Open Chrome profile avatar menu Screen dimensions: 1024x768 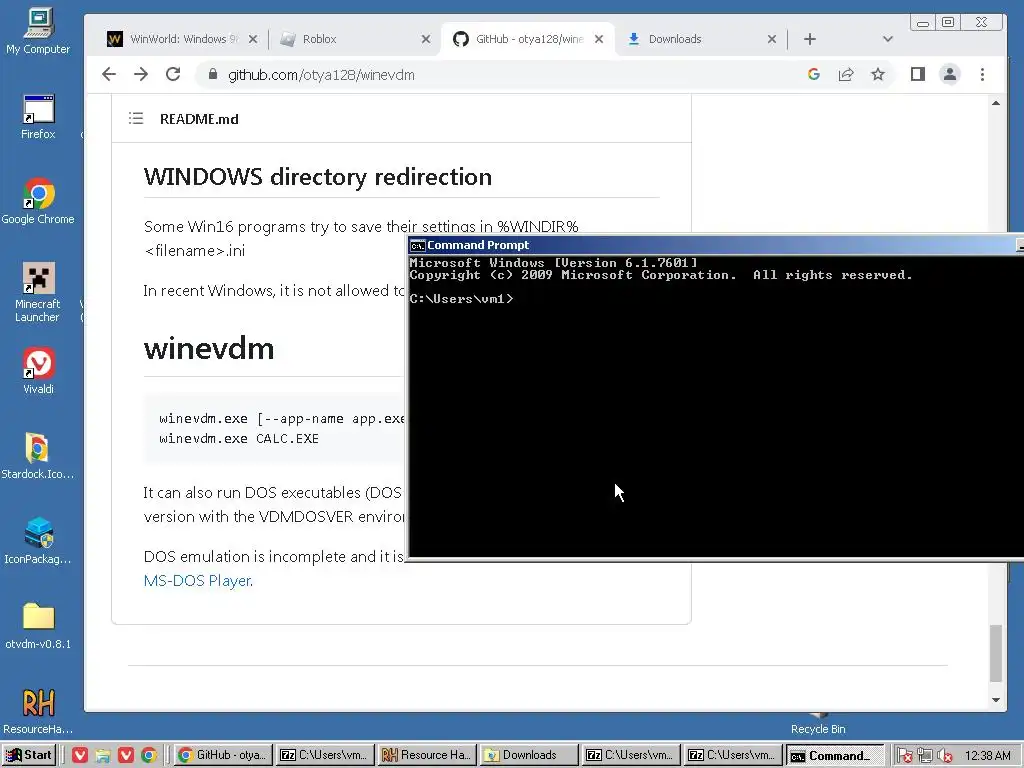point(950,74)
